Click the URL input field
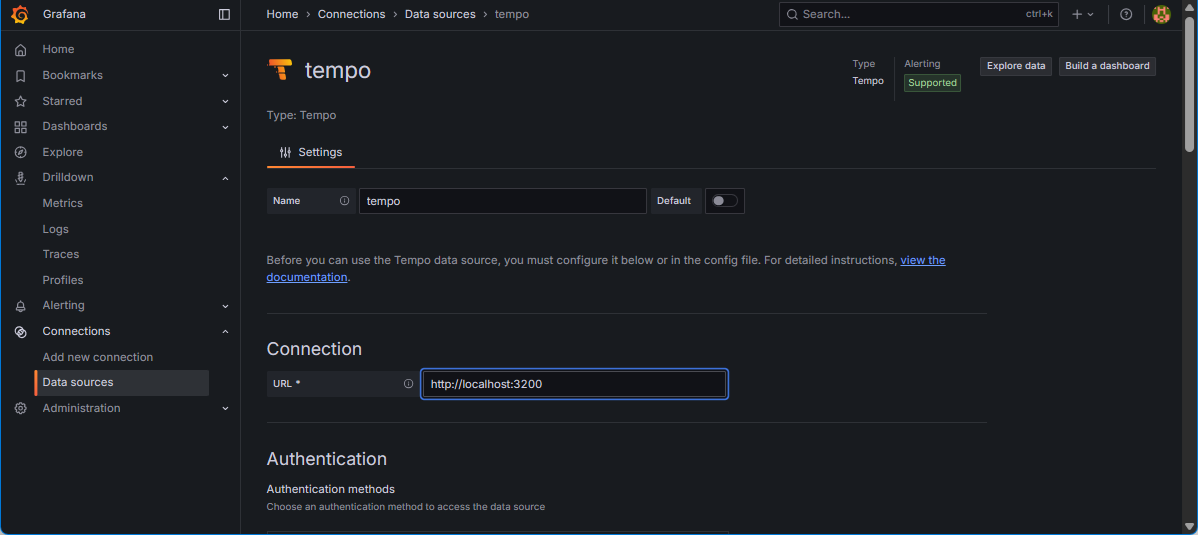This screenshot has height=535, width=1198. click(574, 384)
